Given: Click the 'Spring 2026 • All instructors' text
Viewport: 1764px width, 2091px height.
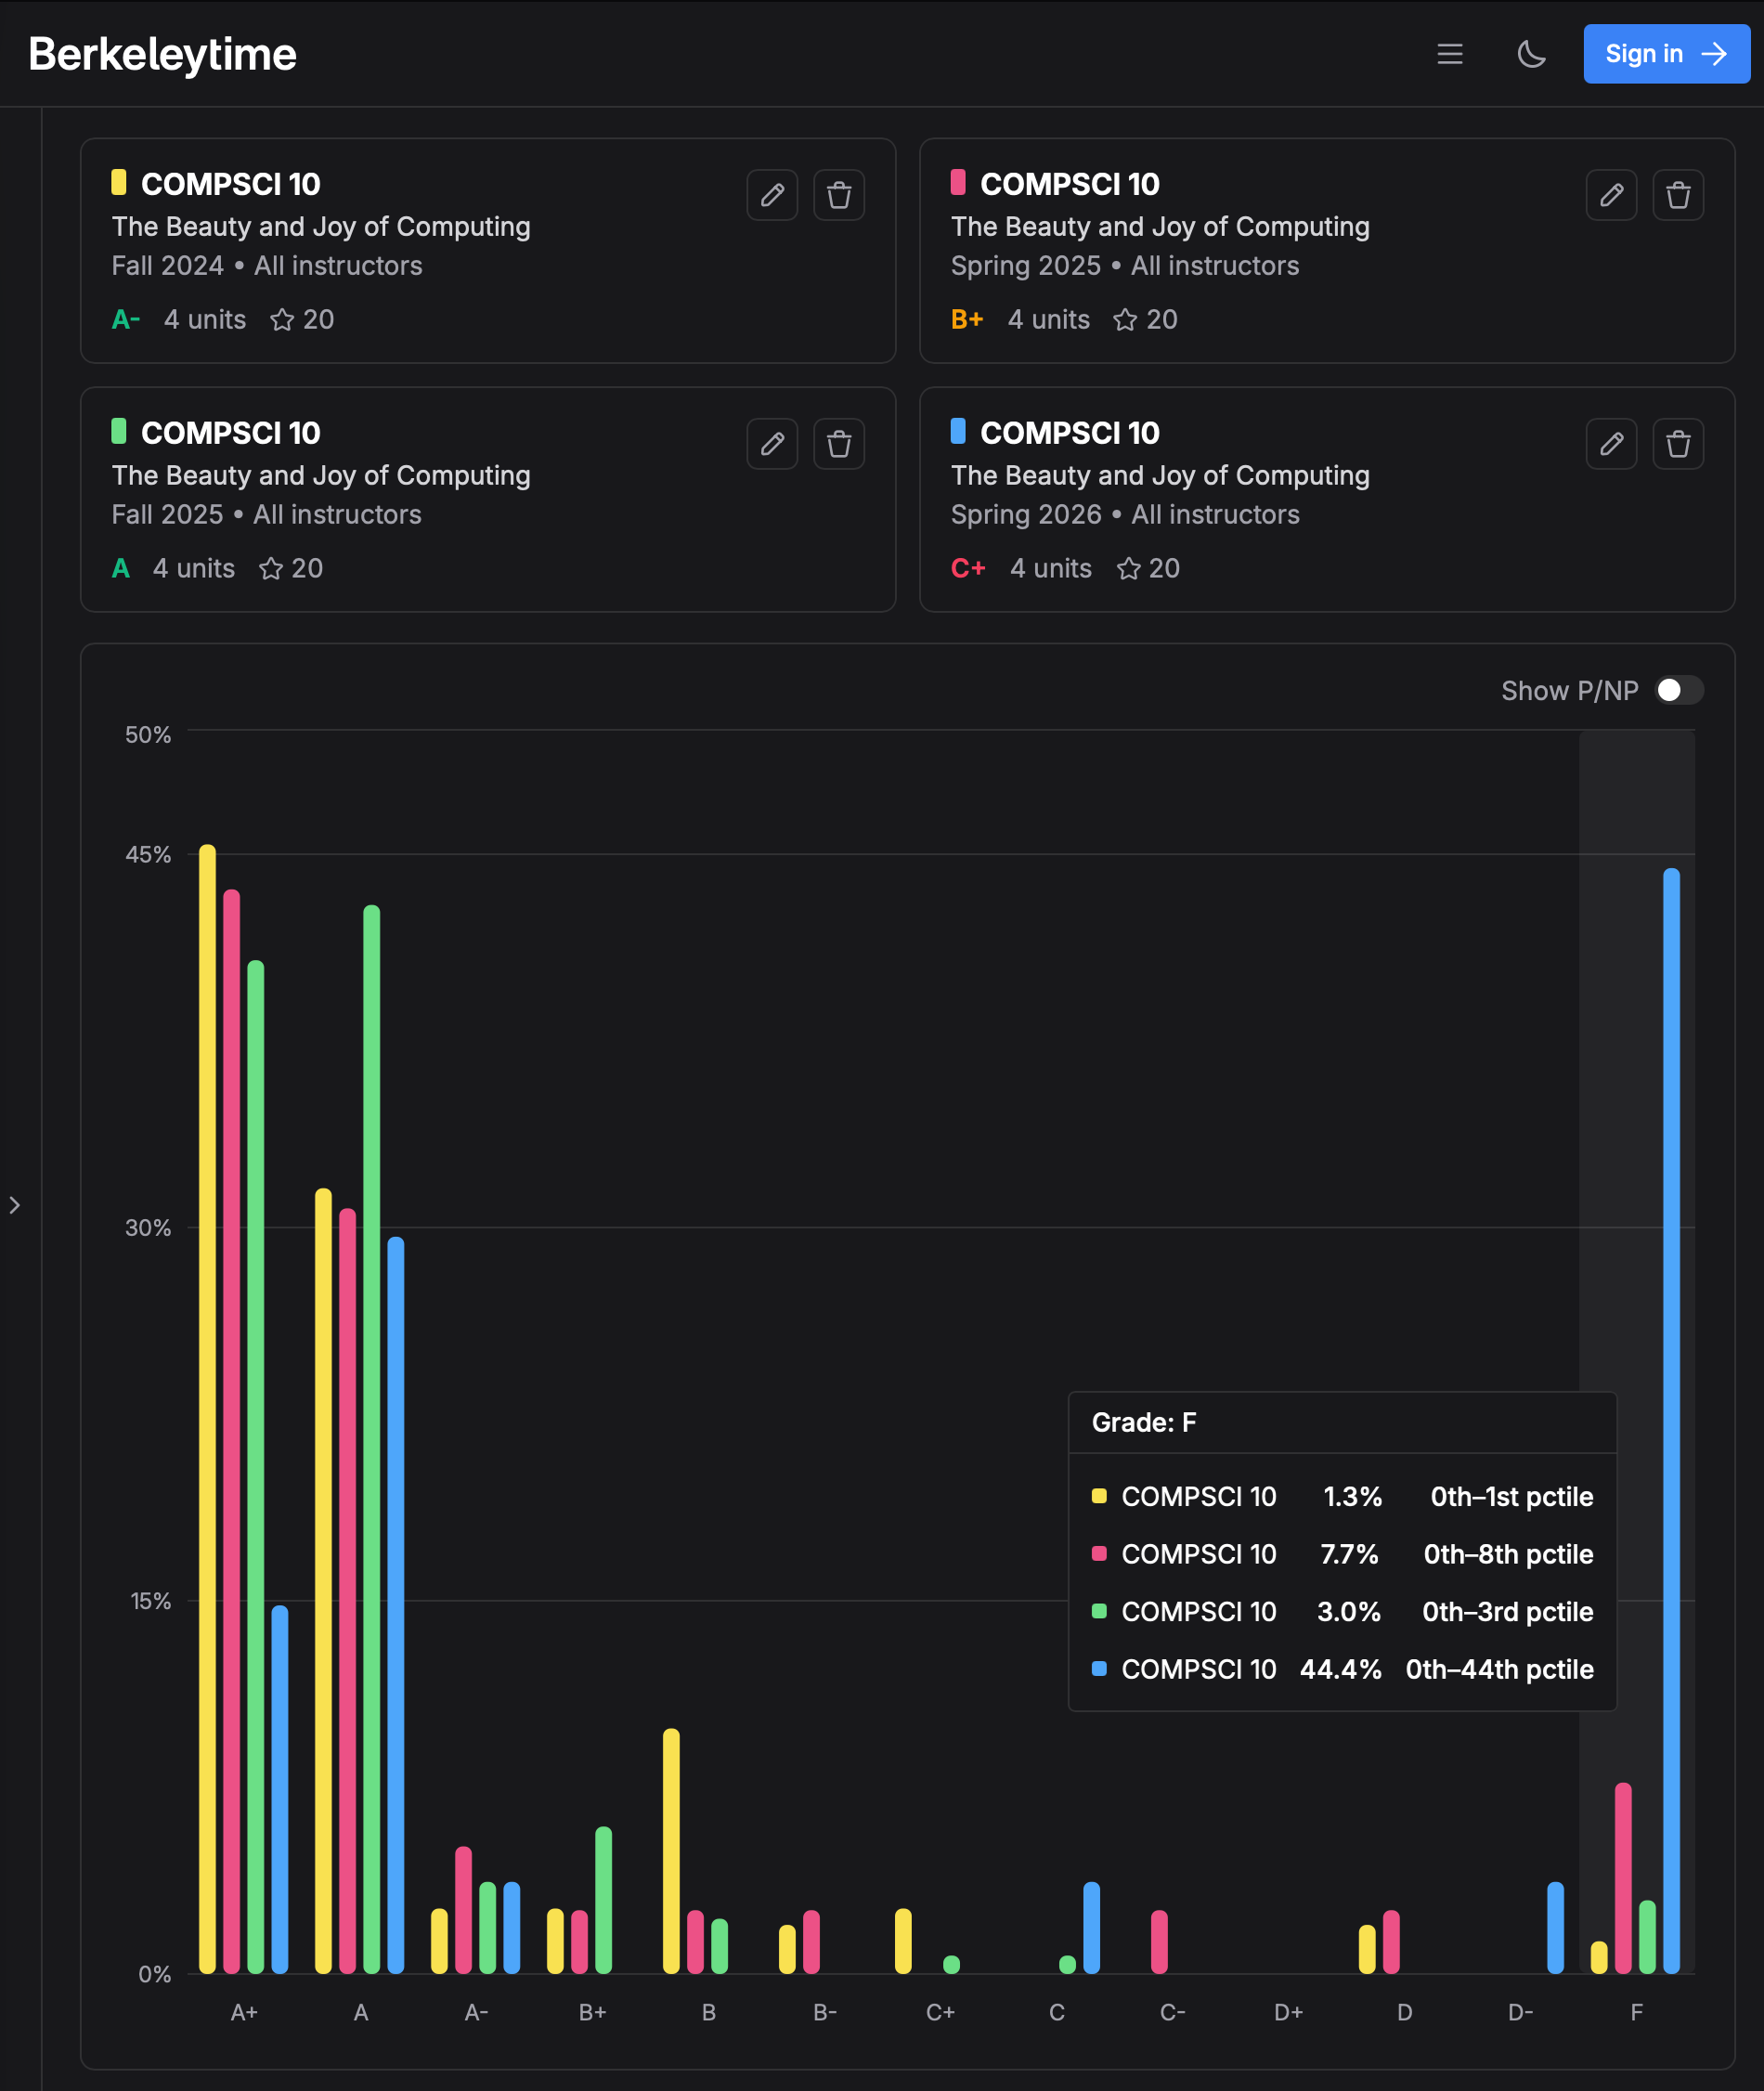Looking at the screenshot, I should click(1125, 515).
